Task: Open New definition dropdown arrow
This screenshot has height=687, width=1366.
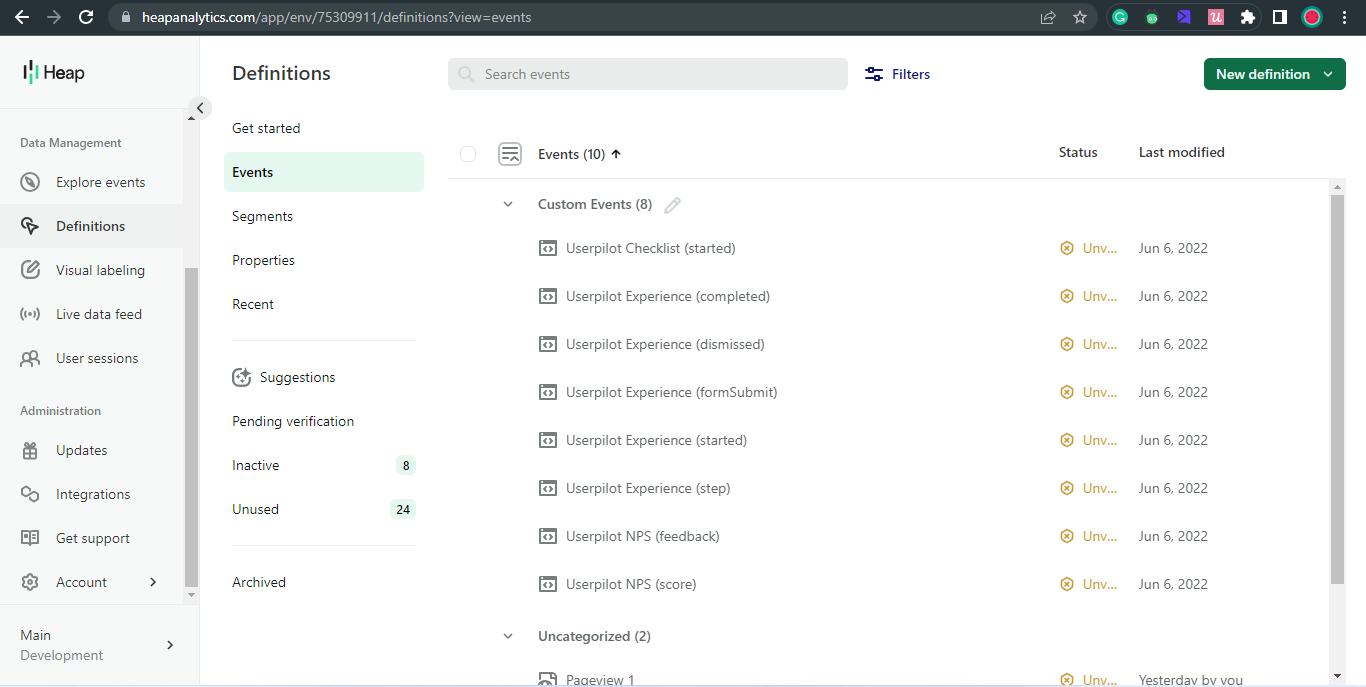Action: 1328,74
